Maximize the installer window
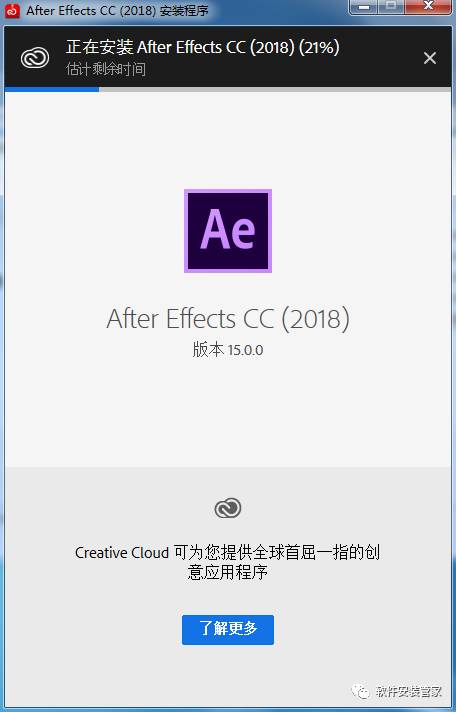 (391, 6)
